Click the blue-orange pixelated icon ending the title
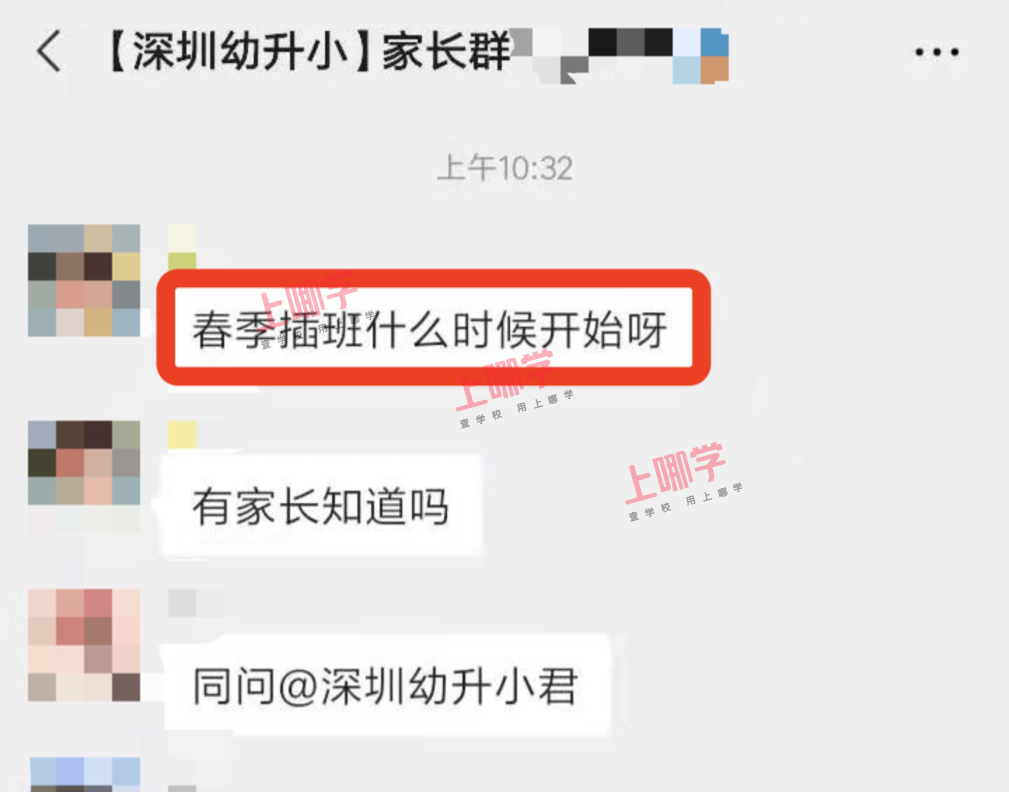The height and width of the screenshot is (792, 1009). point(701,56)
